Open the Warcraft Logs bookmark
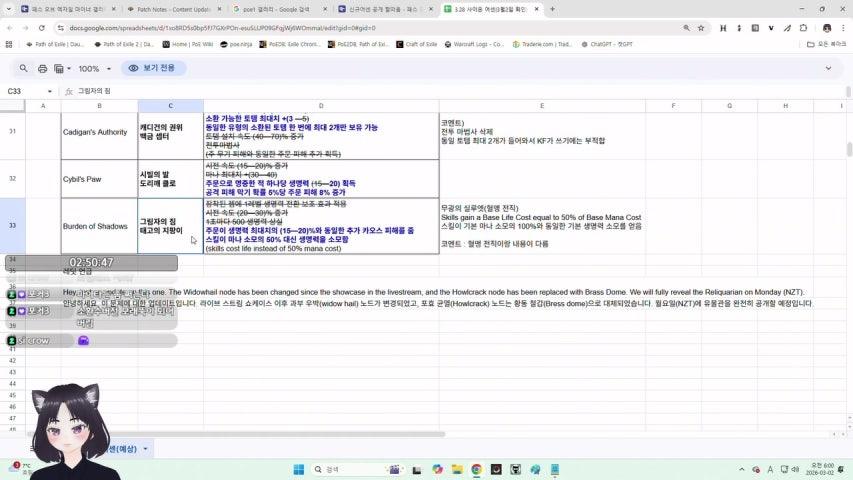The height and width of the screenshot is (480, 853). click(x=474, y=45)
